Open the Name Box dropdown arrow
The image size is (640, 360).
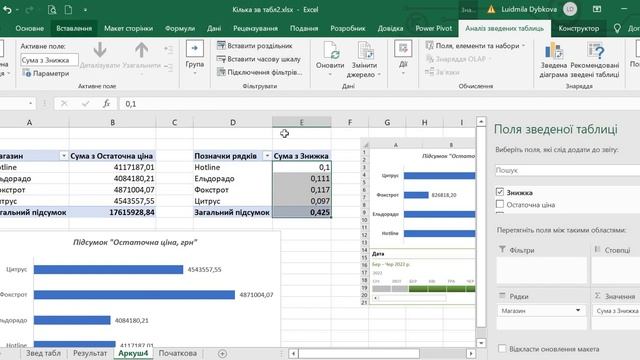[x=30, y=104]
